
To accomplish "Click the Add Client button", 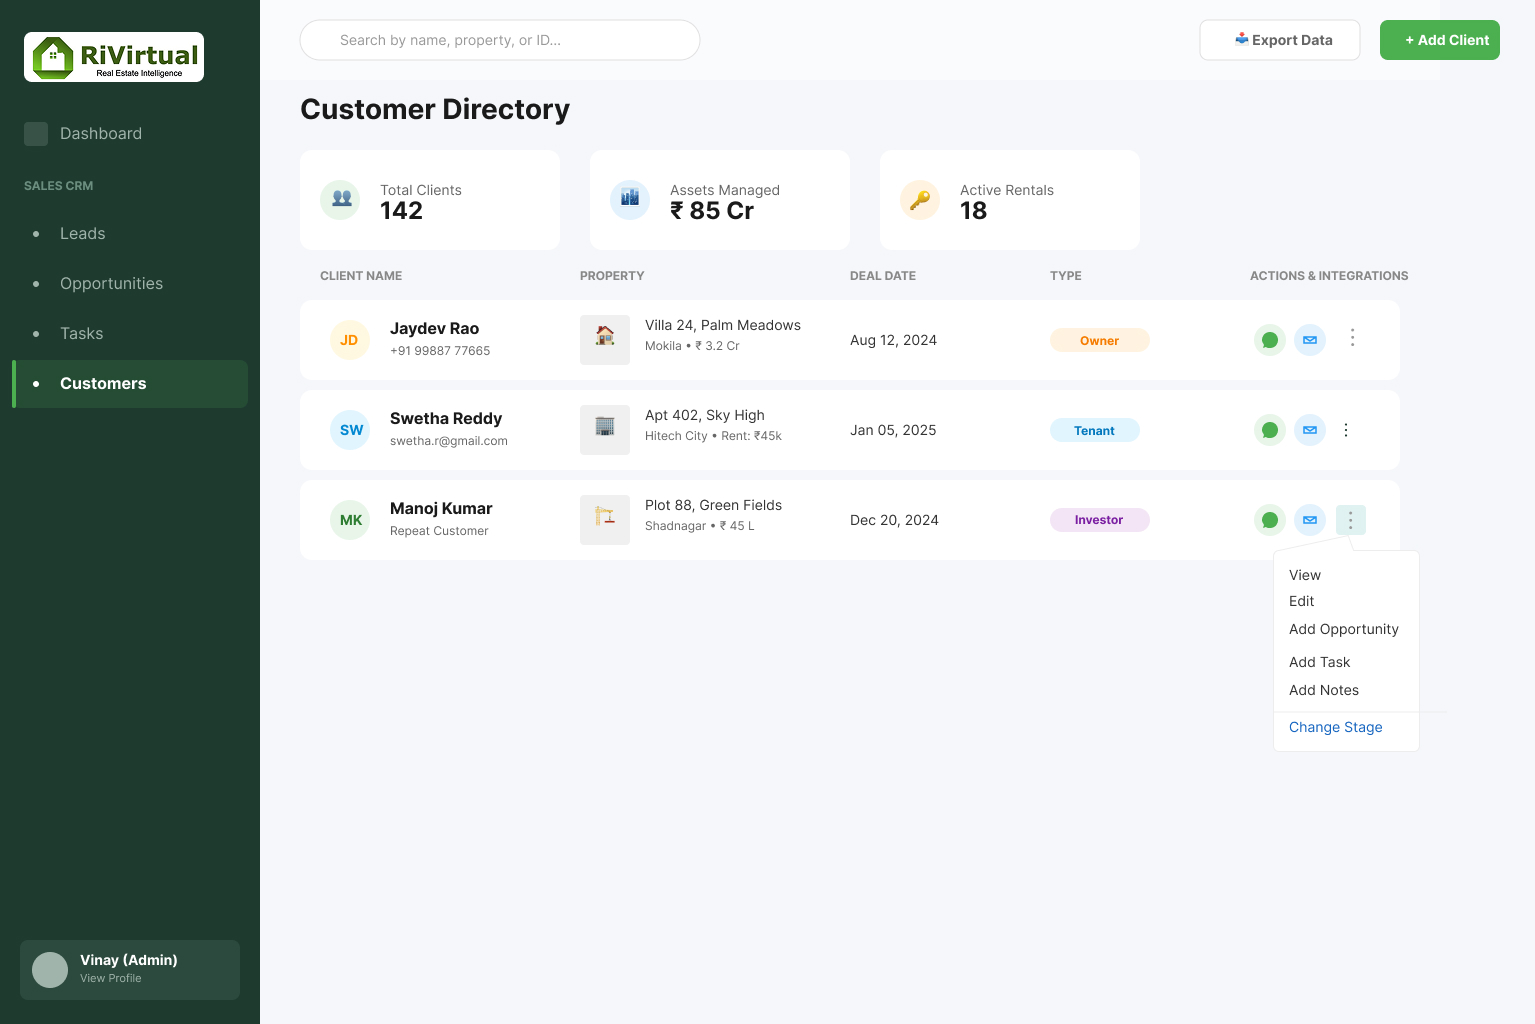I will coord(1440,40).
